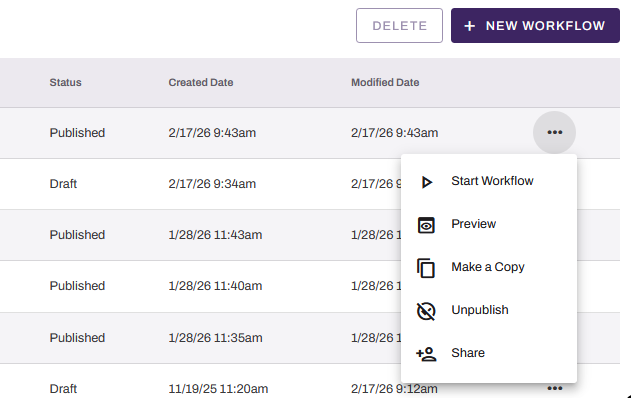Click Draft status in 11/19/25 11:20am row
The image size is (631, 398).
coord(63,389)
